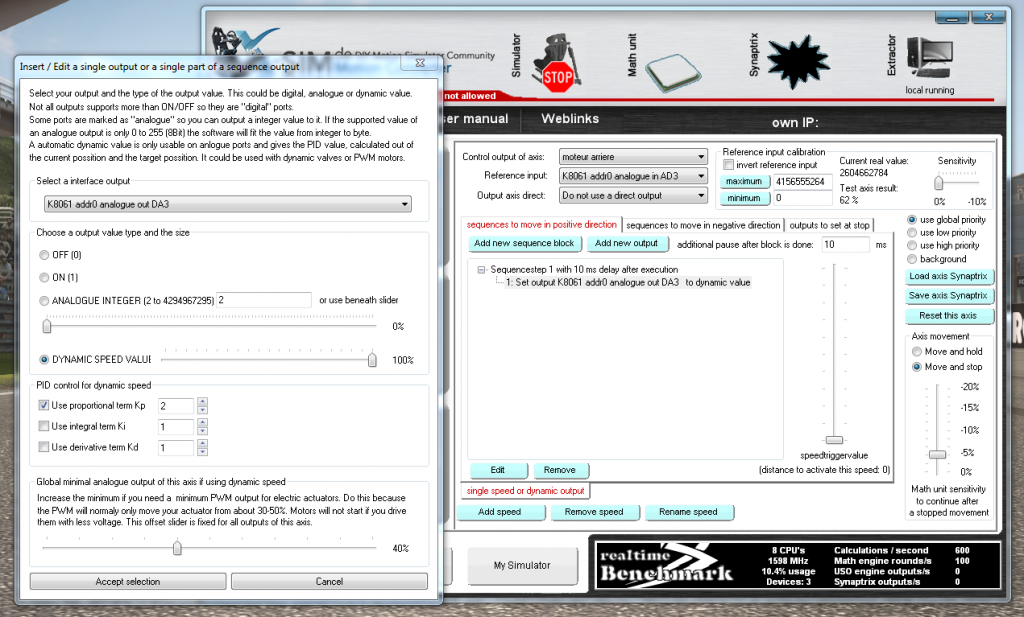1024x617 pixels.
Task: Click the Simulator STOP seat icon
Action: [557, 63]
